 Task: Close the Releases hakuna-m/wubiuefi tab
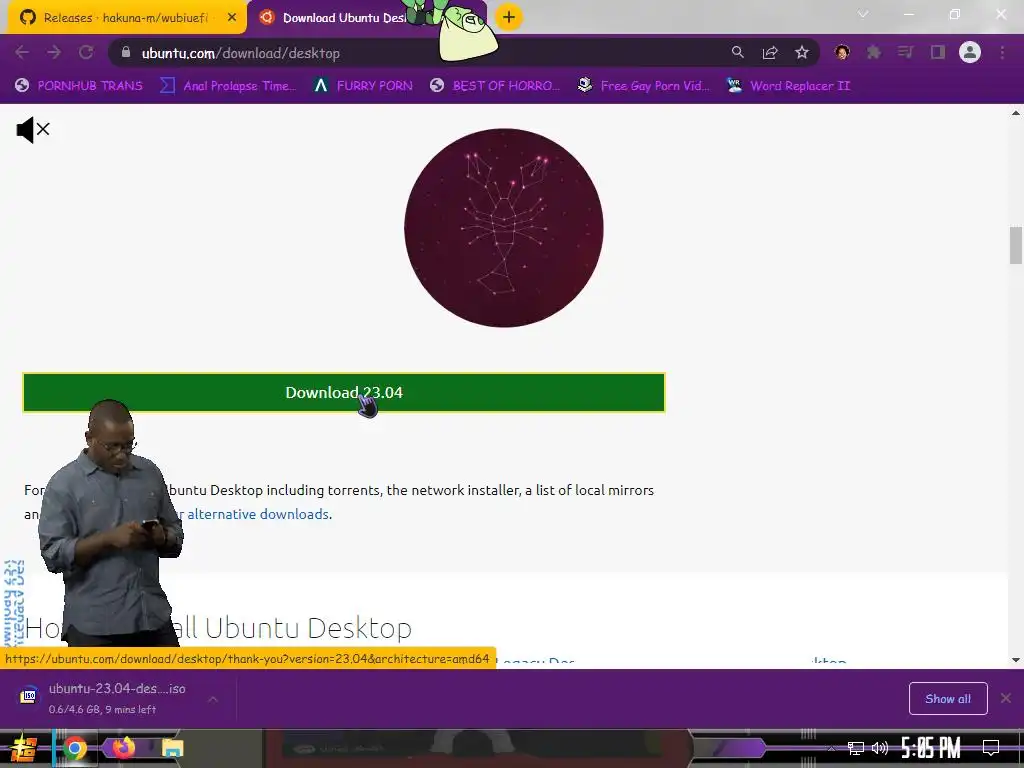232,18
